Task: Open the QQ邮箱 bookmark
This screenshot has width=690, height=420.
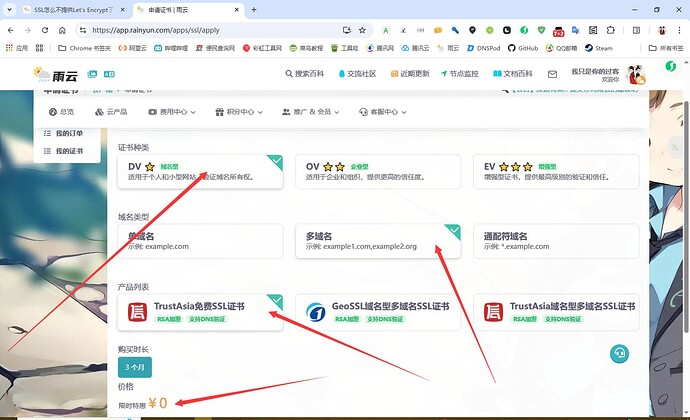Action: pos(561,48)
